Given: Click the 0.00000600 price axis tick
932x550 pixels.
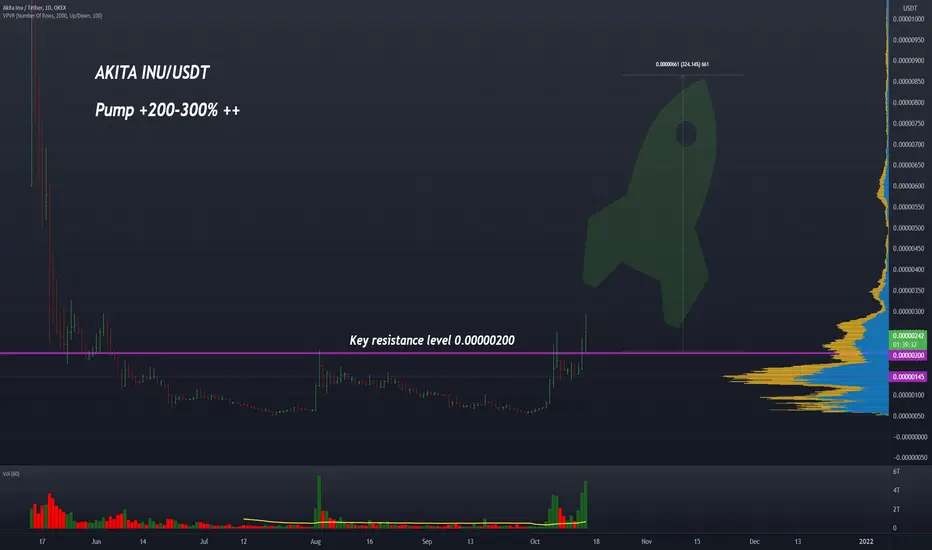Looking at the screenshot, I should point(909,186).
